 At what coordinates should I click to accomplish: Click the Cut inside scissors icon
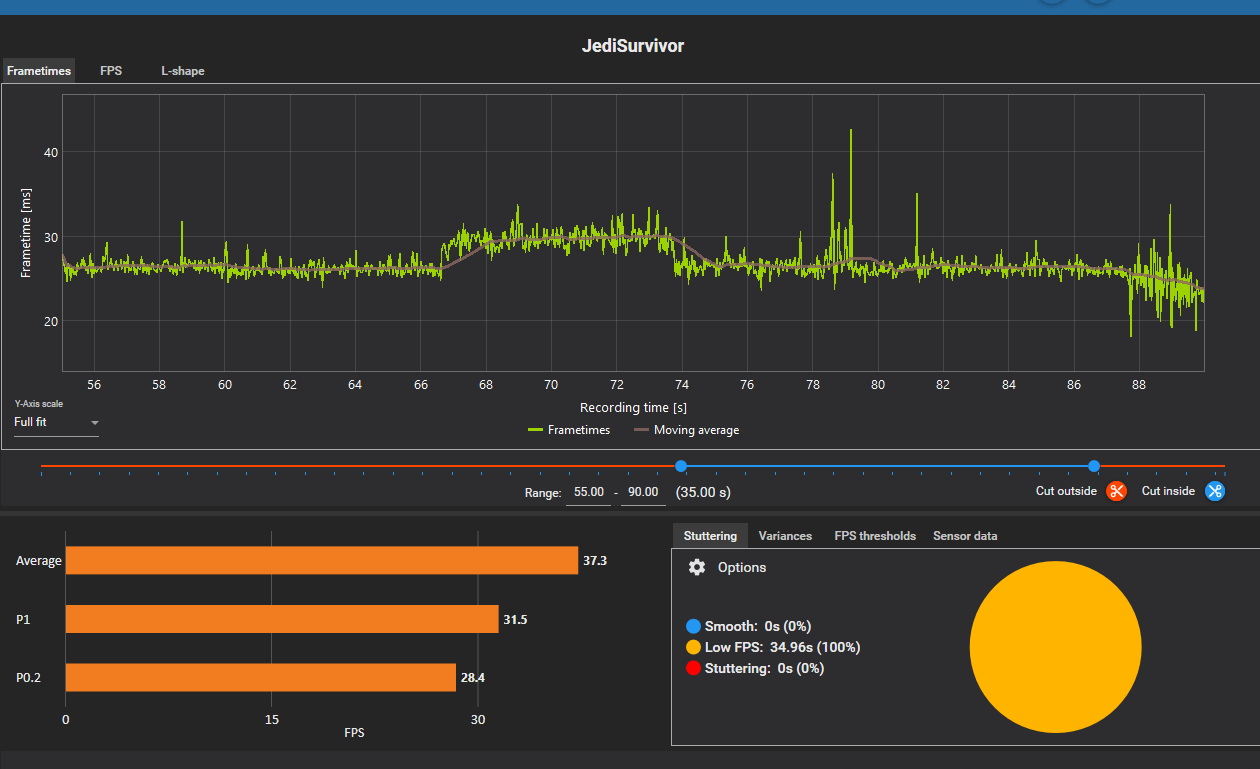(x=1215, y=491)
